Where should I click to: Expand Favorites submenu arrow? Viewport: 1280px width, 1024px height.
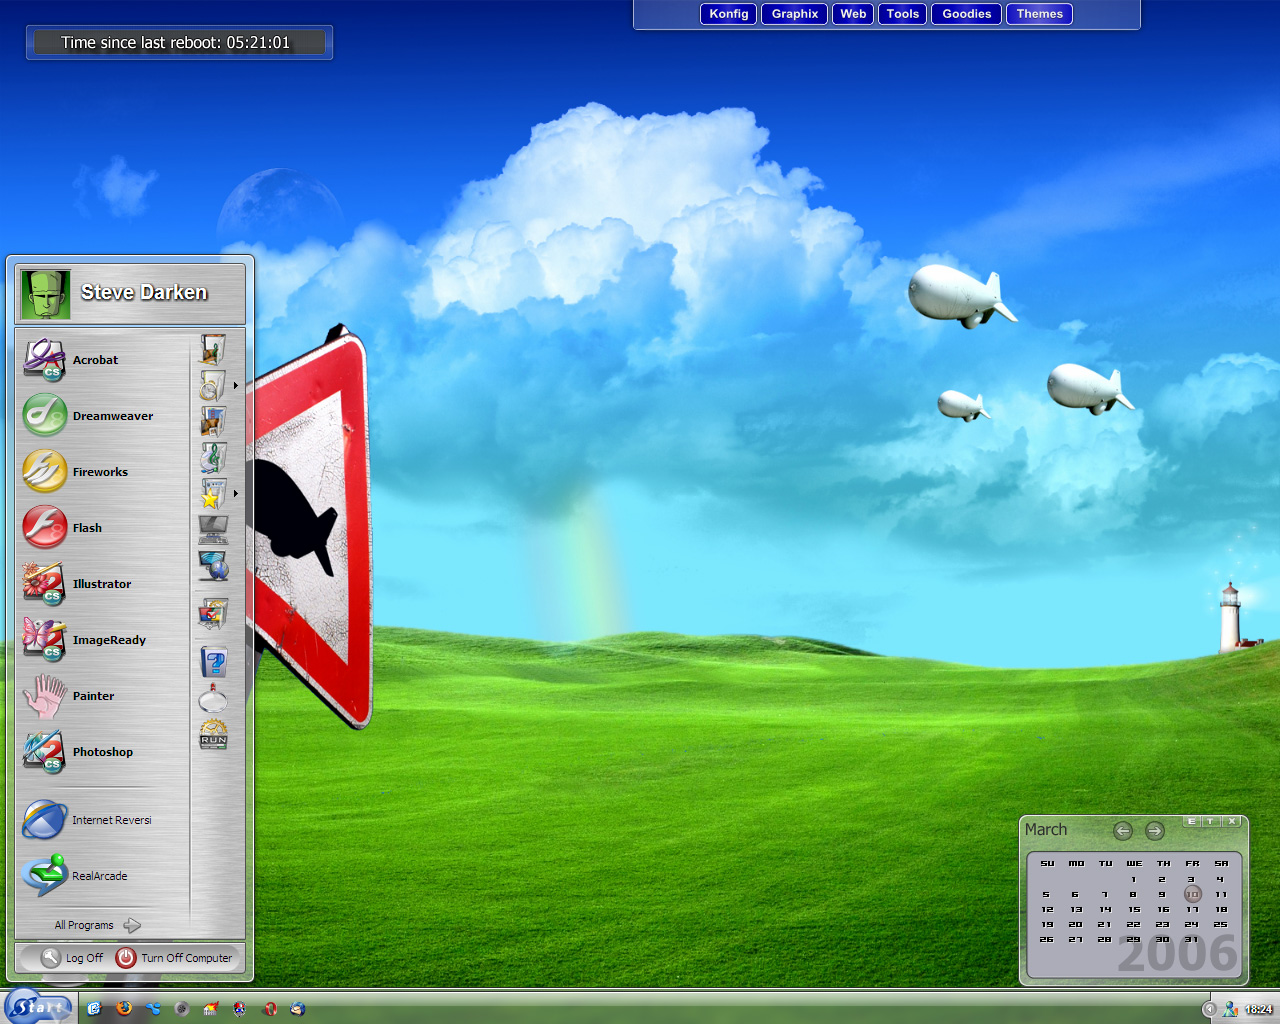coord(236,493)
